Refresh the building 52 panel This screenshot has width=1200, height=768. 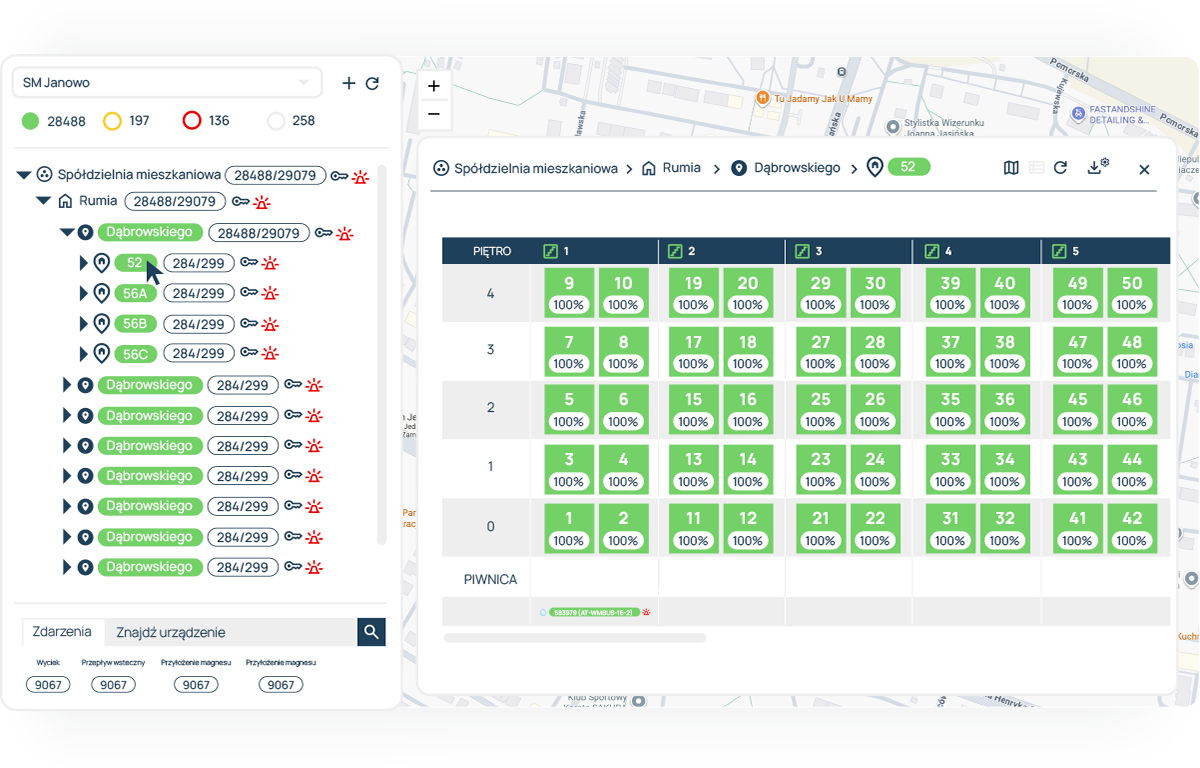pyautogui.click(x=1061, y=168)
